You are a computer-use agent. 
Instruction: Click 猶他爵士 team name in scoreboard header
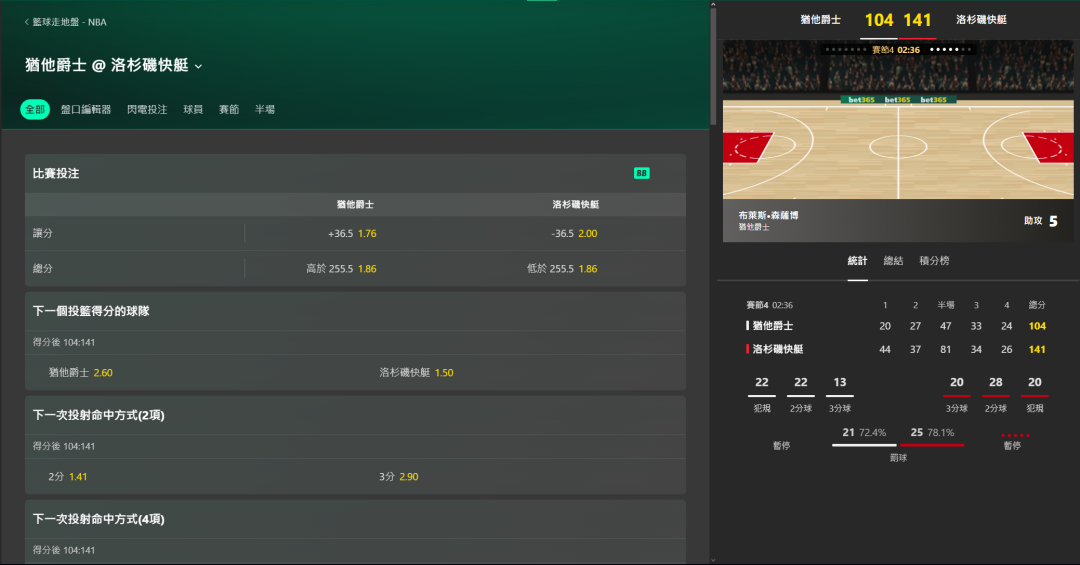point(820,20)
